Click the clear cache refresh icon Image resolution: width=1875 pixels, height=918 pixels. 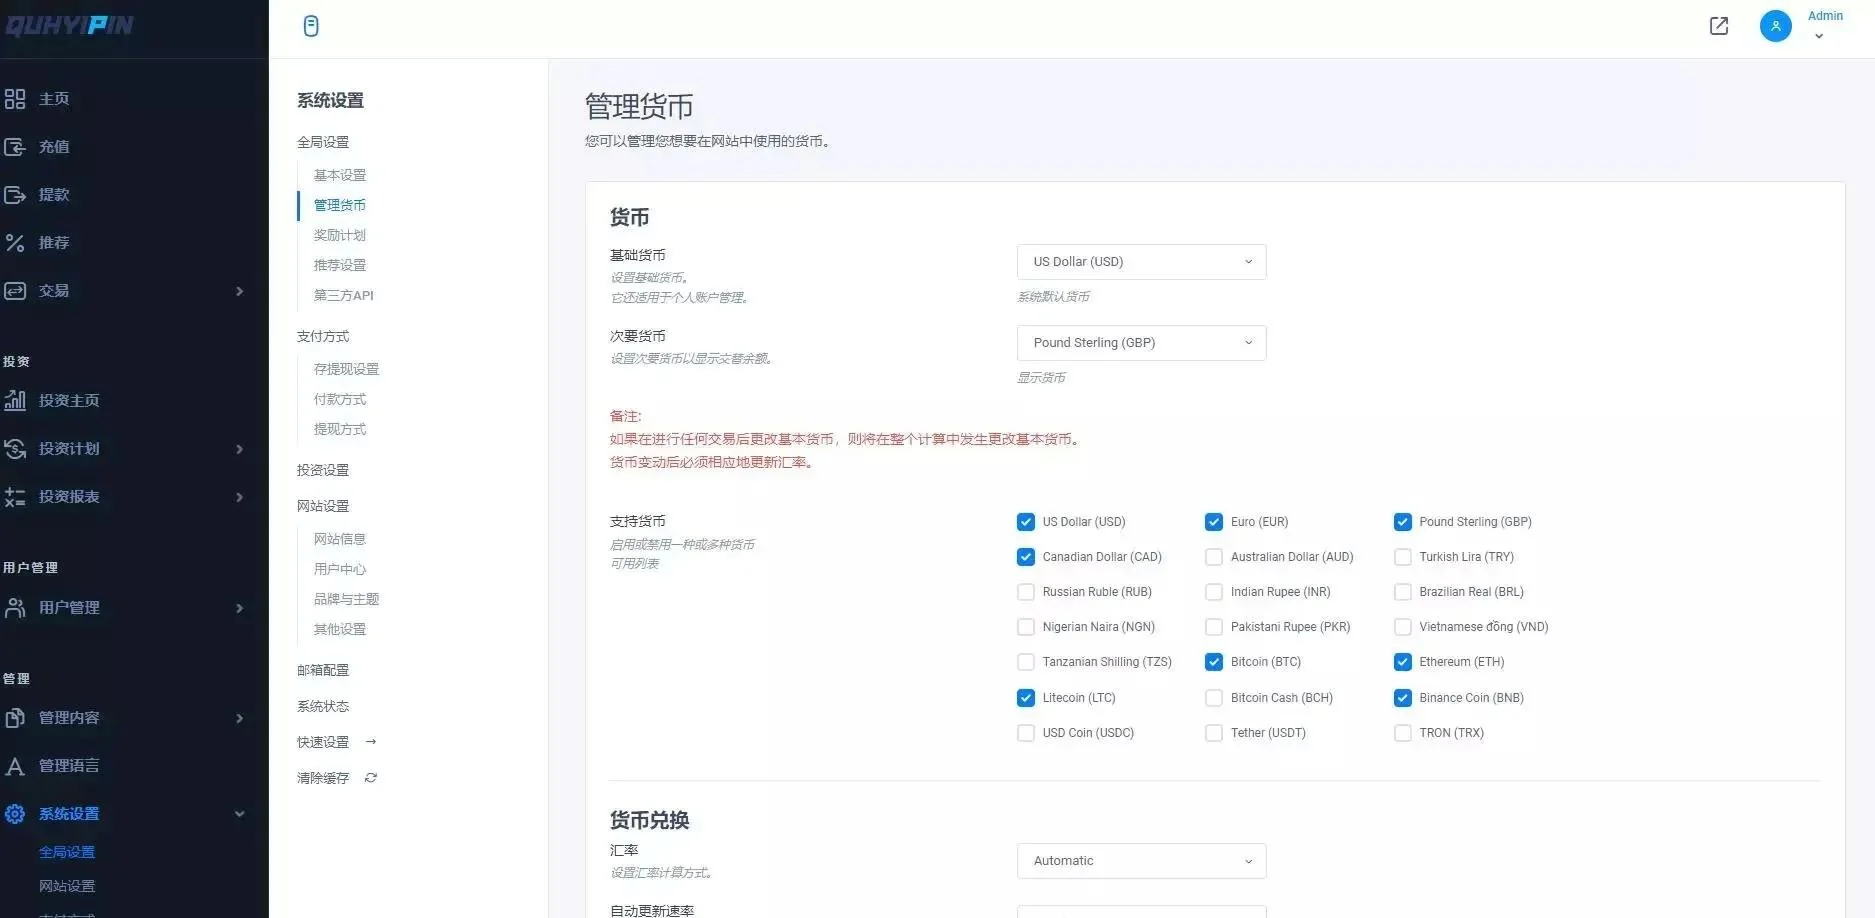[x=371, y=778]
